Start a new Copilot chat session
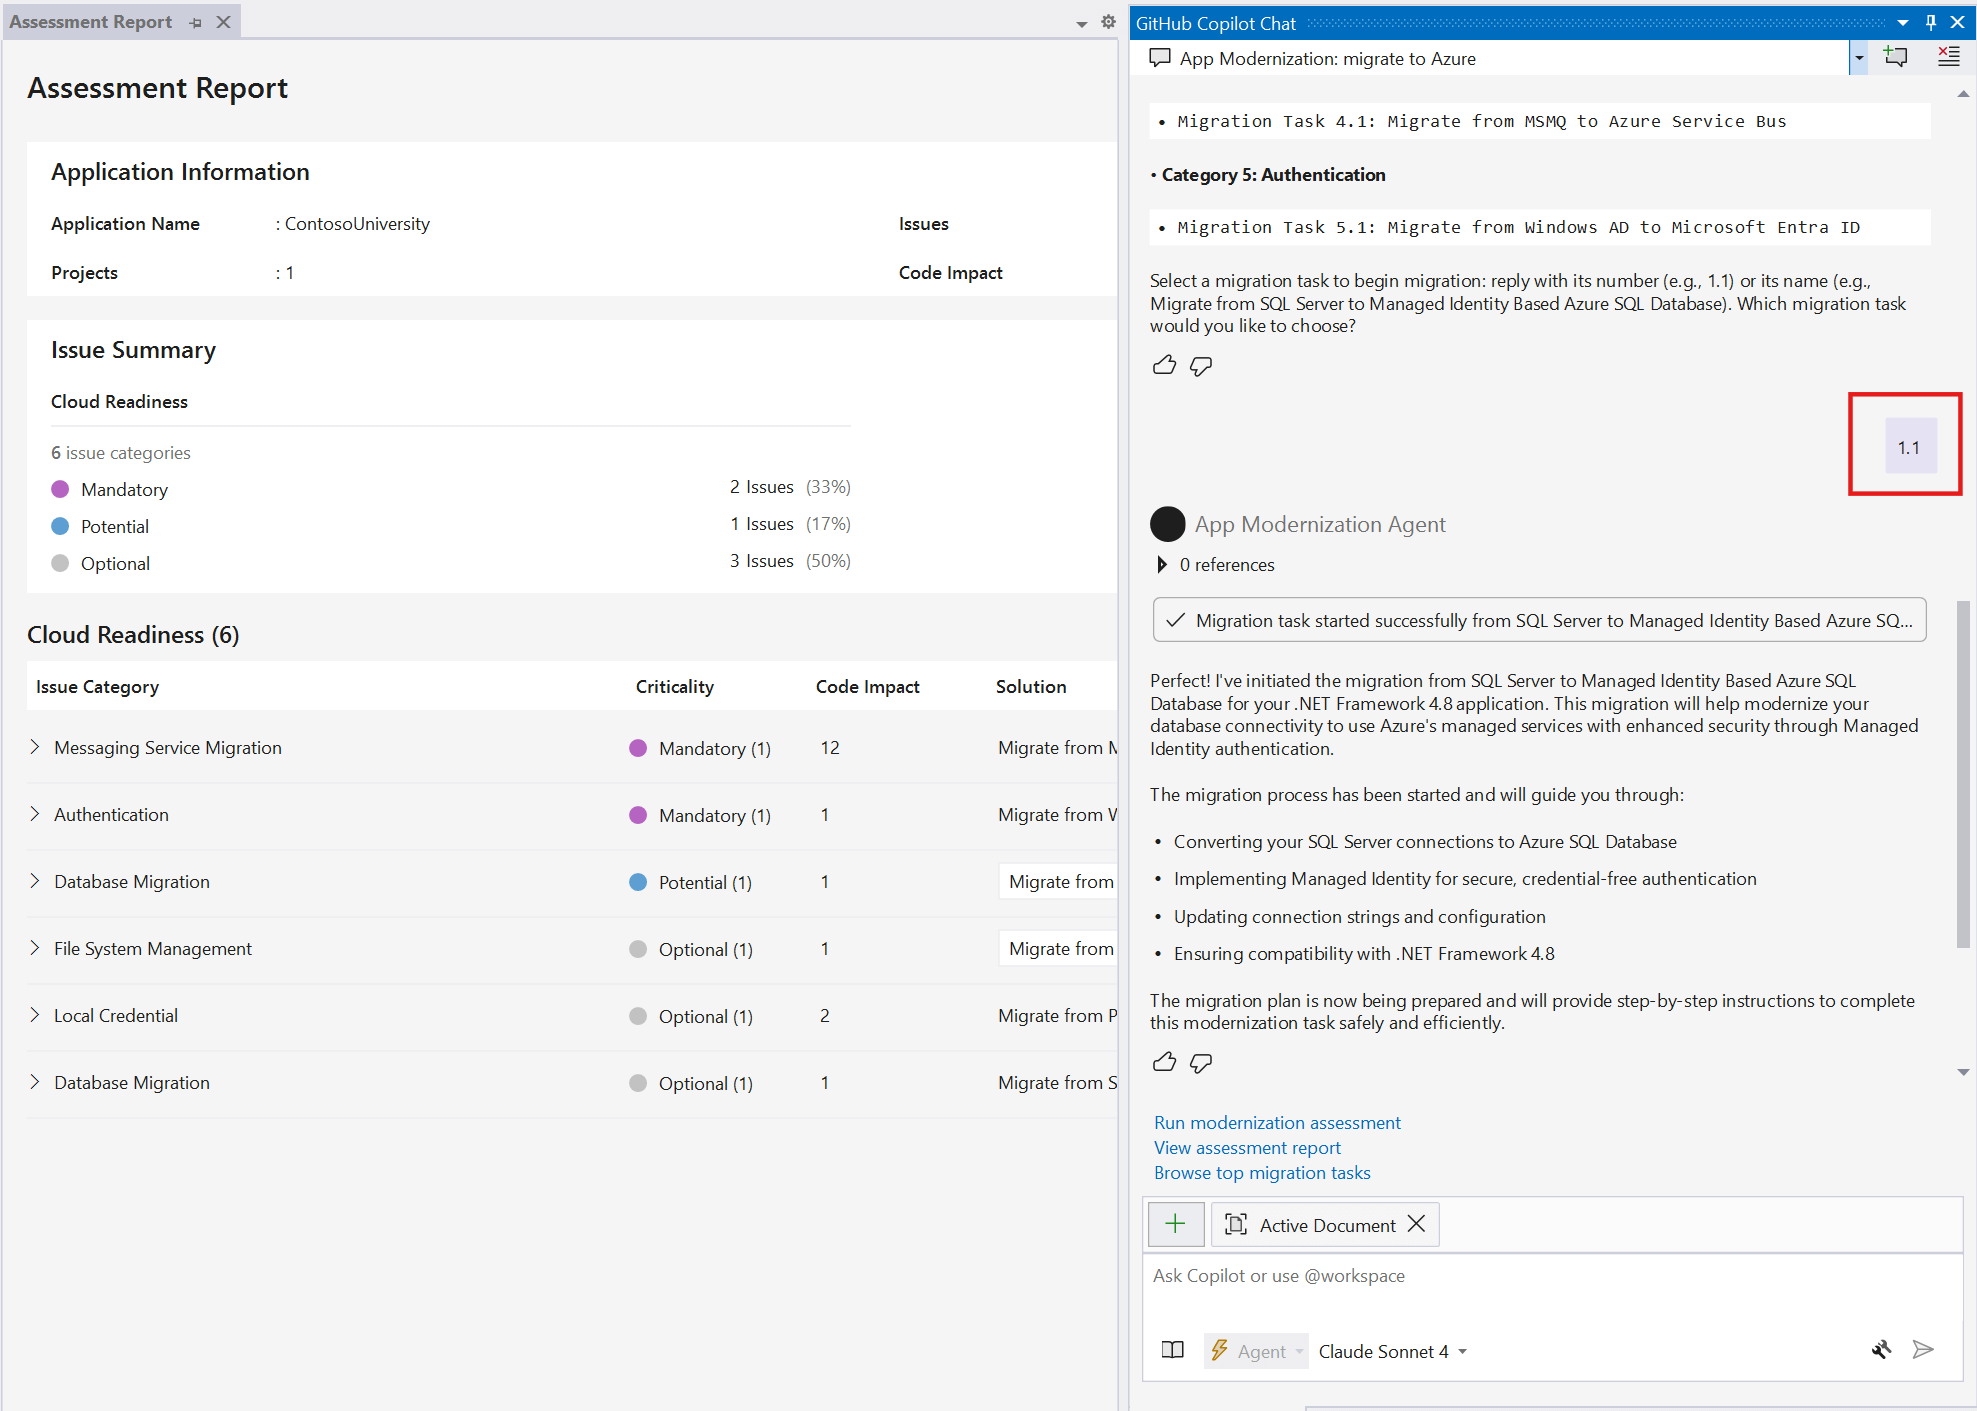The width and height of the screenshot is (1977, 1411). pos(1896,56)
